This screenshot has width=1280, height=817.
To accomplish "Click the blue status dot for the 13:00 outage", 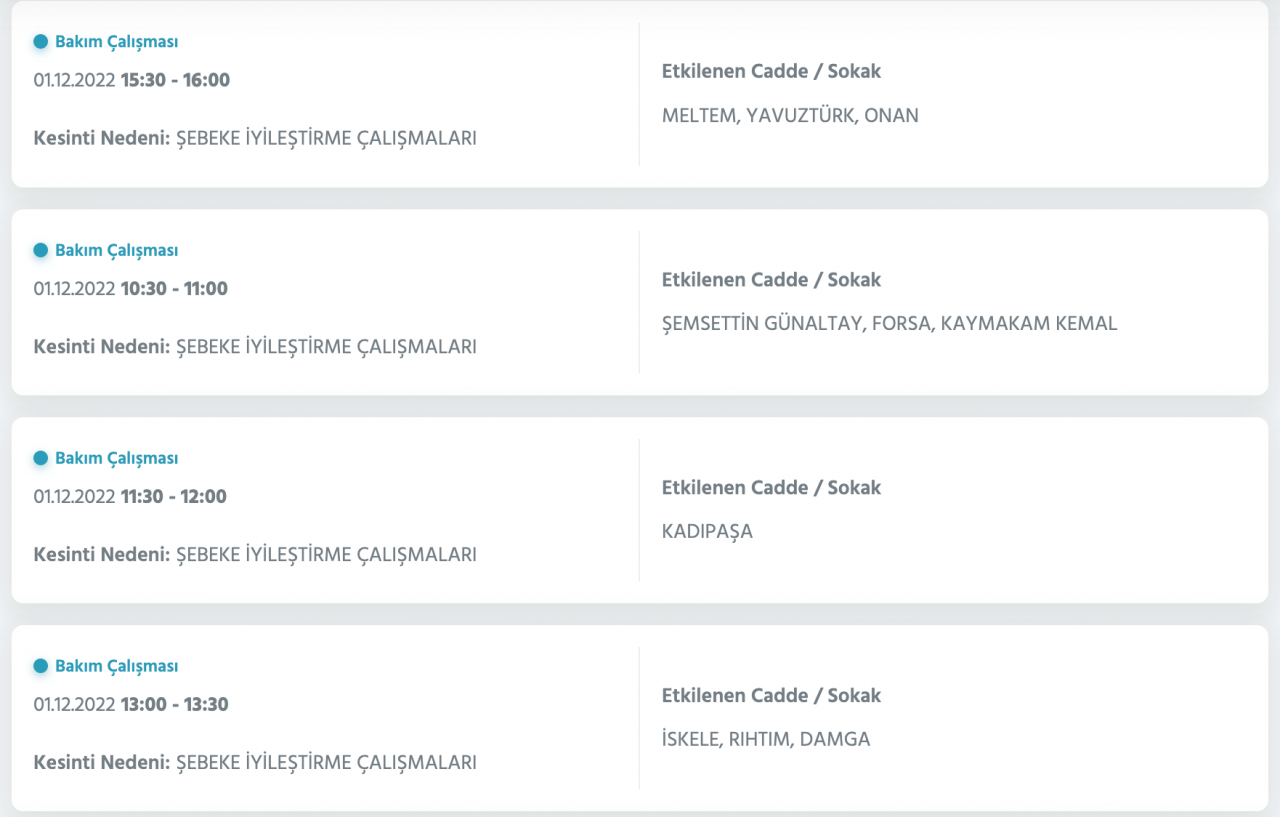I will coord(41,666).
